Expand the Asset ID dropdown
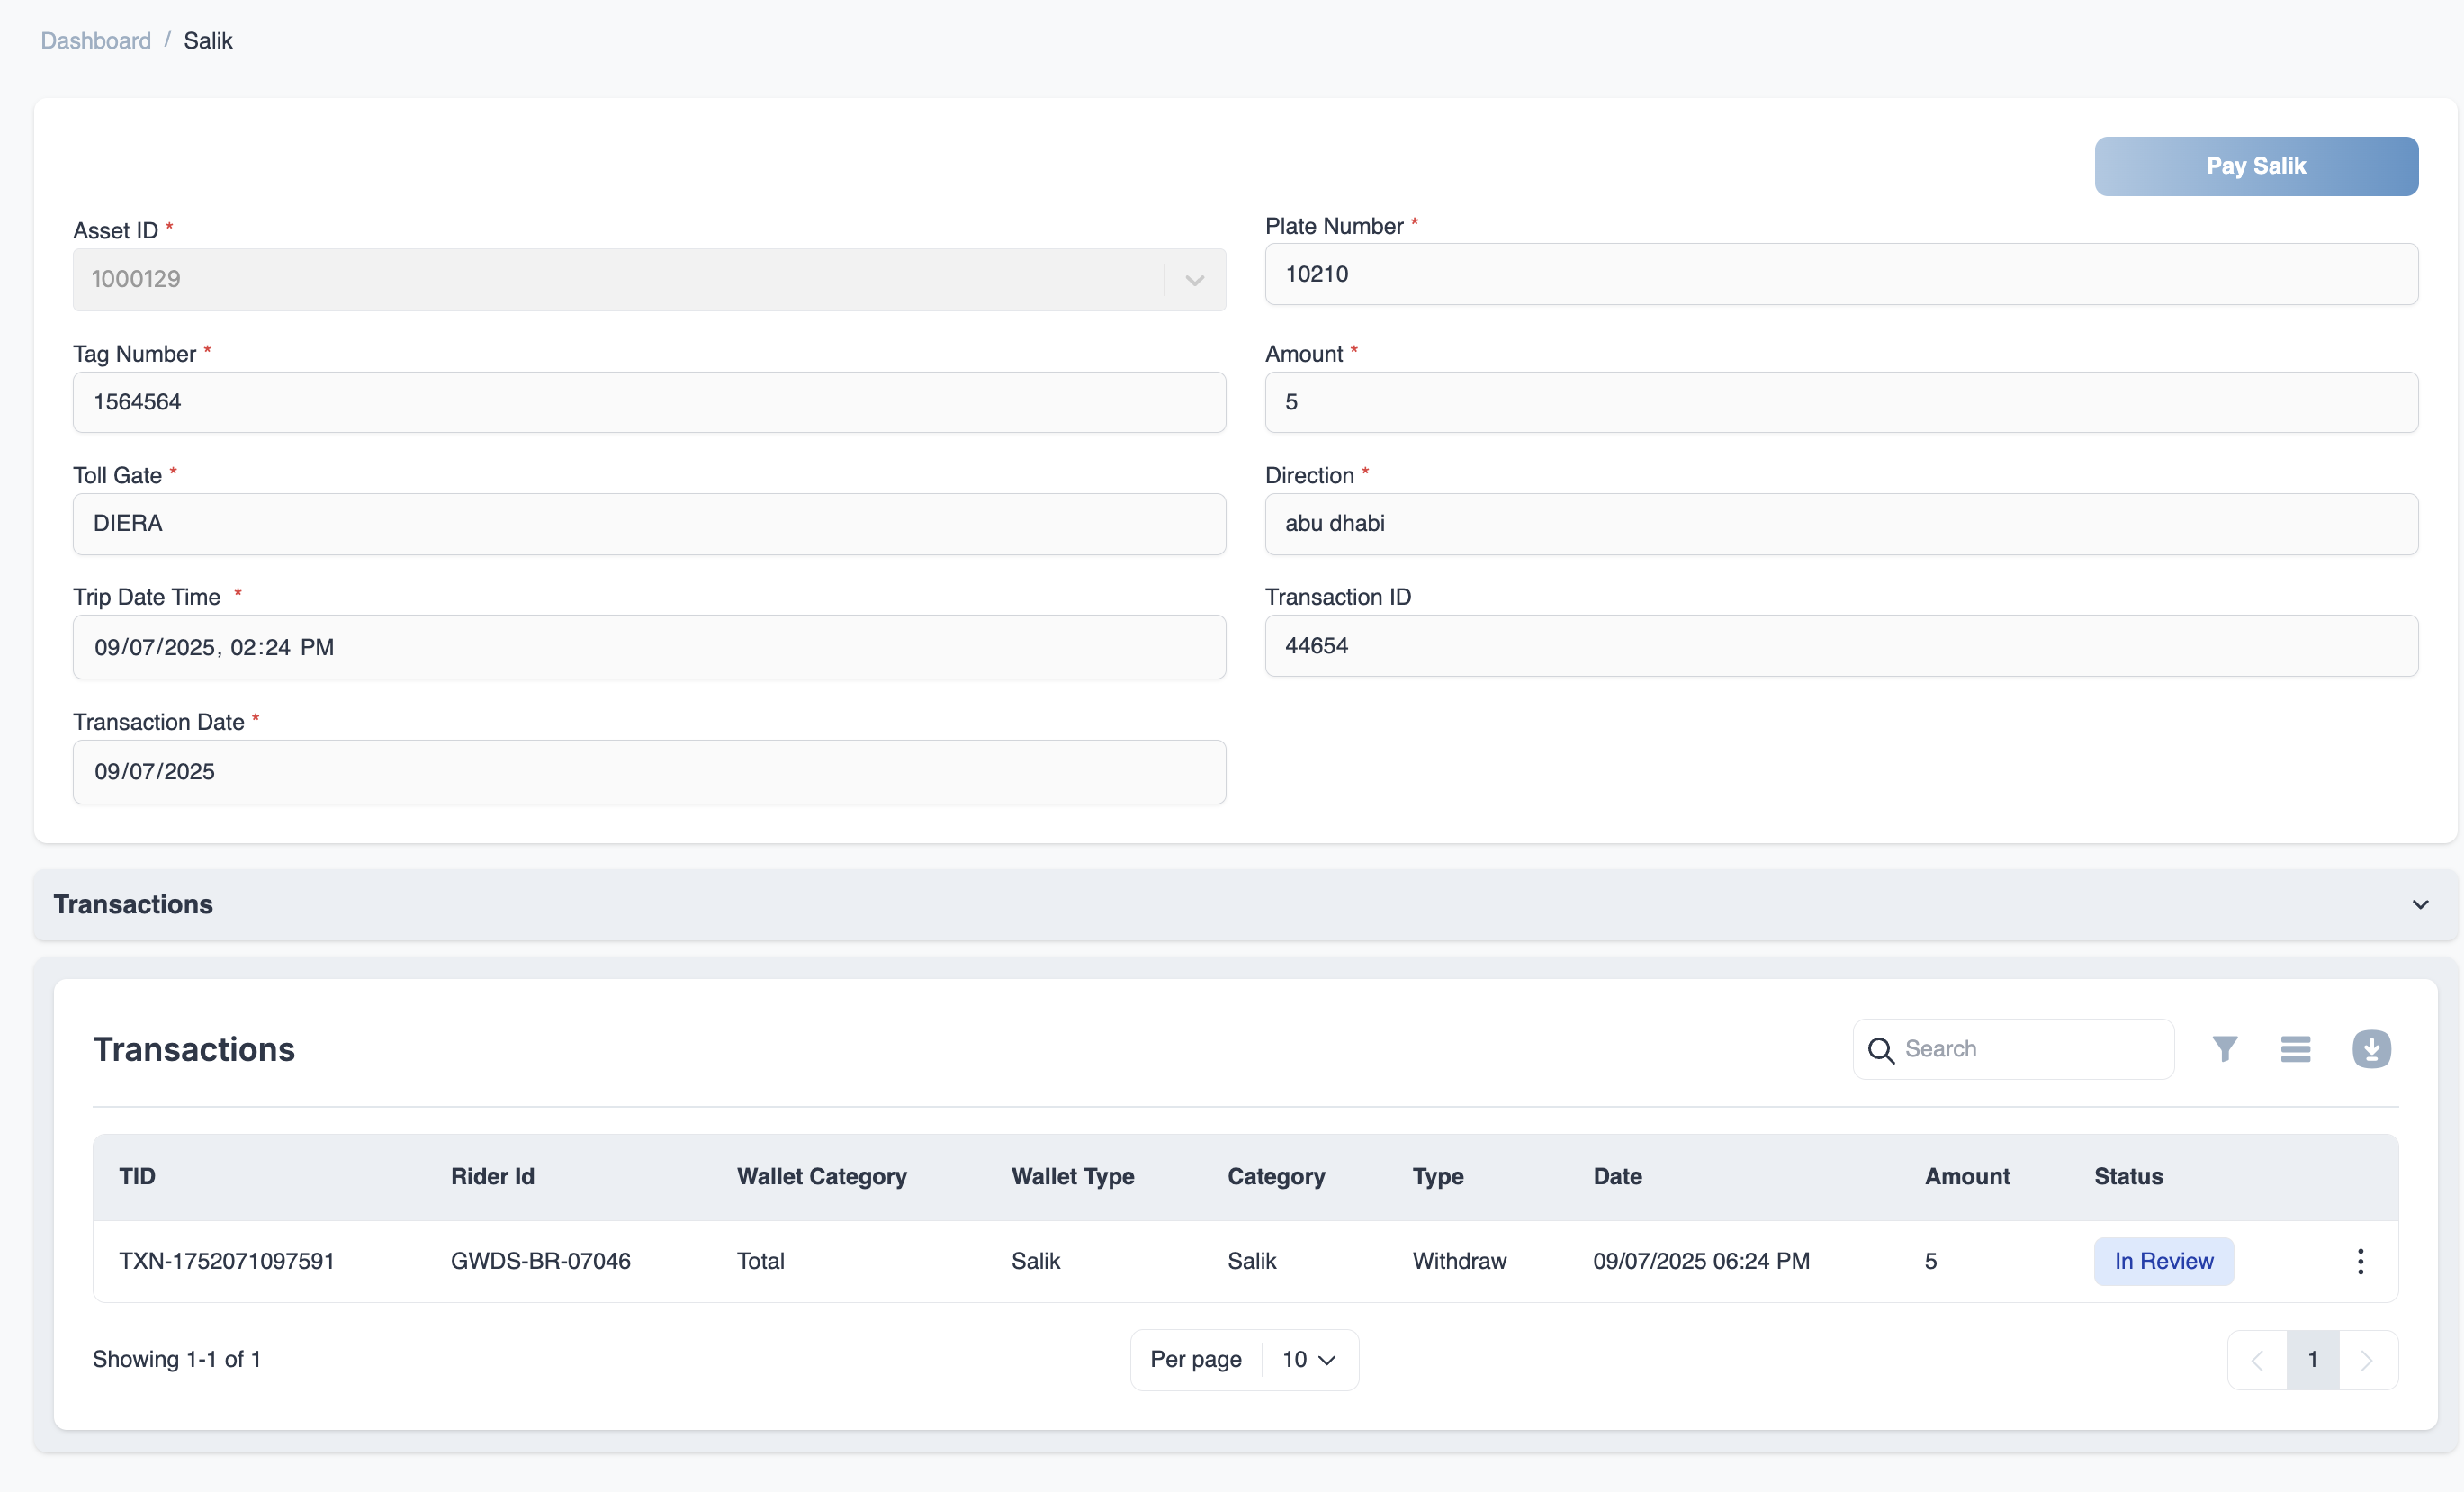Image resolution: width=2464 pixels, height=1492 pixels. pyautogui.click(x=1194, y=280)
